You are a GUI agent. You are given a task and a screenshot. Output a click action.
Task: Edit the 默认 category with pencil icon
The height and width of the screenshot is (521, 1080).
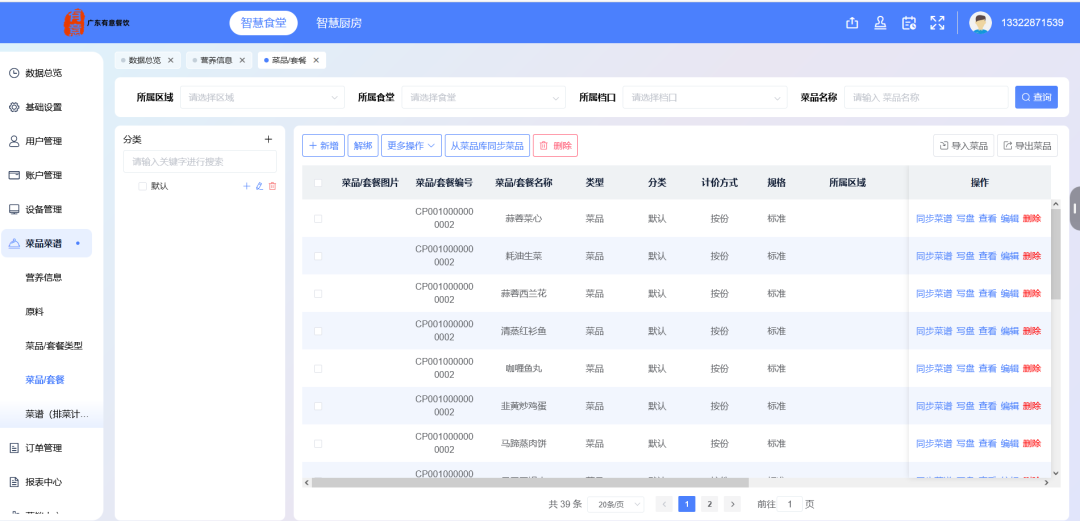pos(259,186)
